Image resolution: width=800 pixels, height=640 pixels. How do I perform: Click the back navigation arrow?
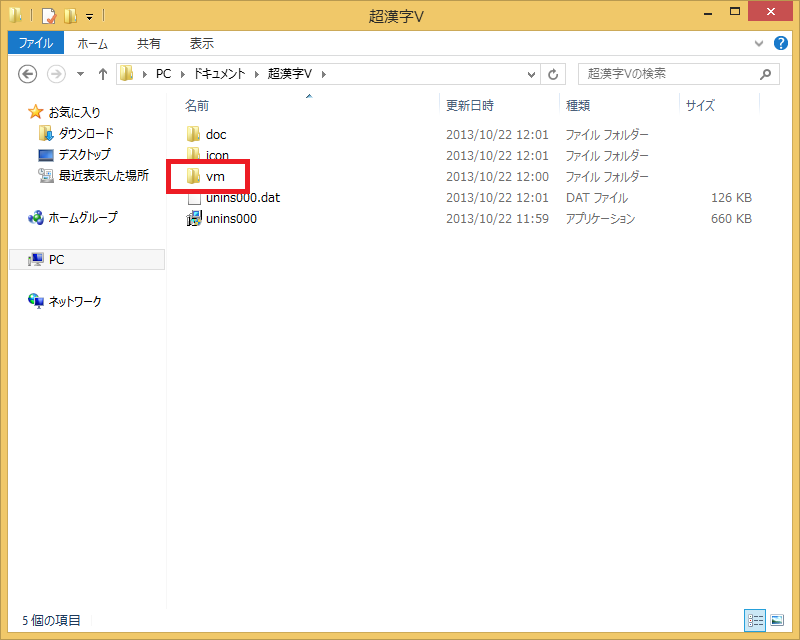click(x=28, y=74)
